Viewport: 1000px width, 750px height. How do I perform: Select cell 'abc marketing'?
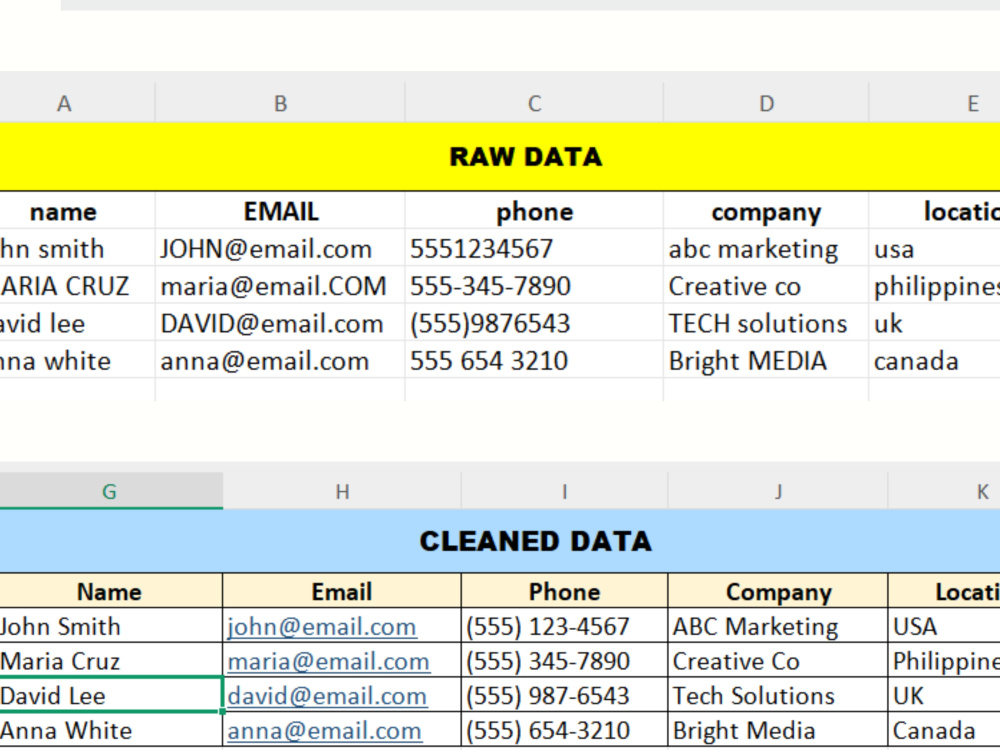pyautogui.click(x=766, y=249)
